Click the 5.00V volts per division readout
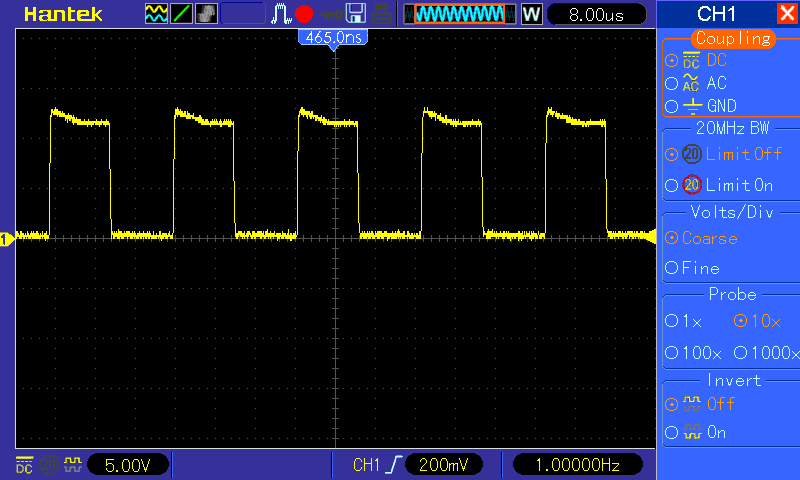This screenshot has width=800, height=480. [128, 465]
